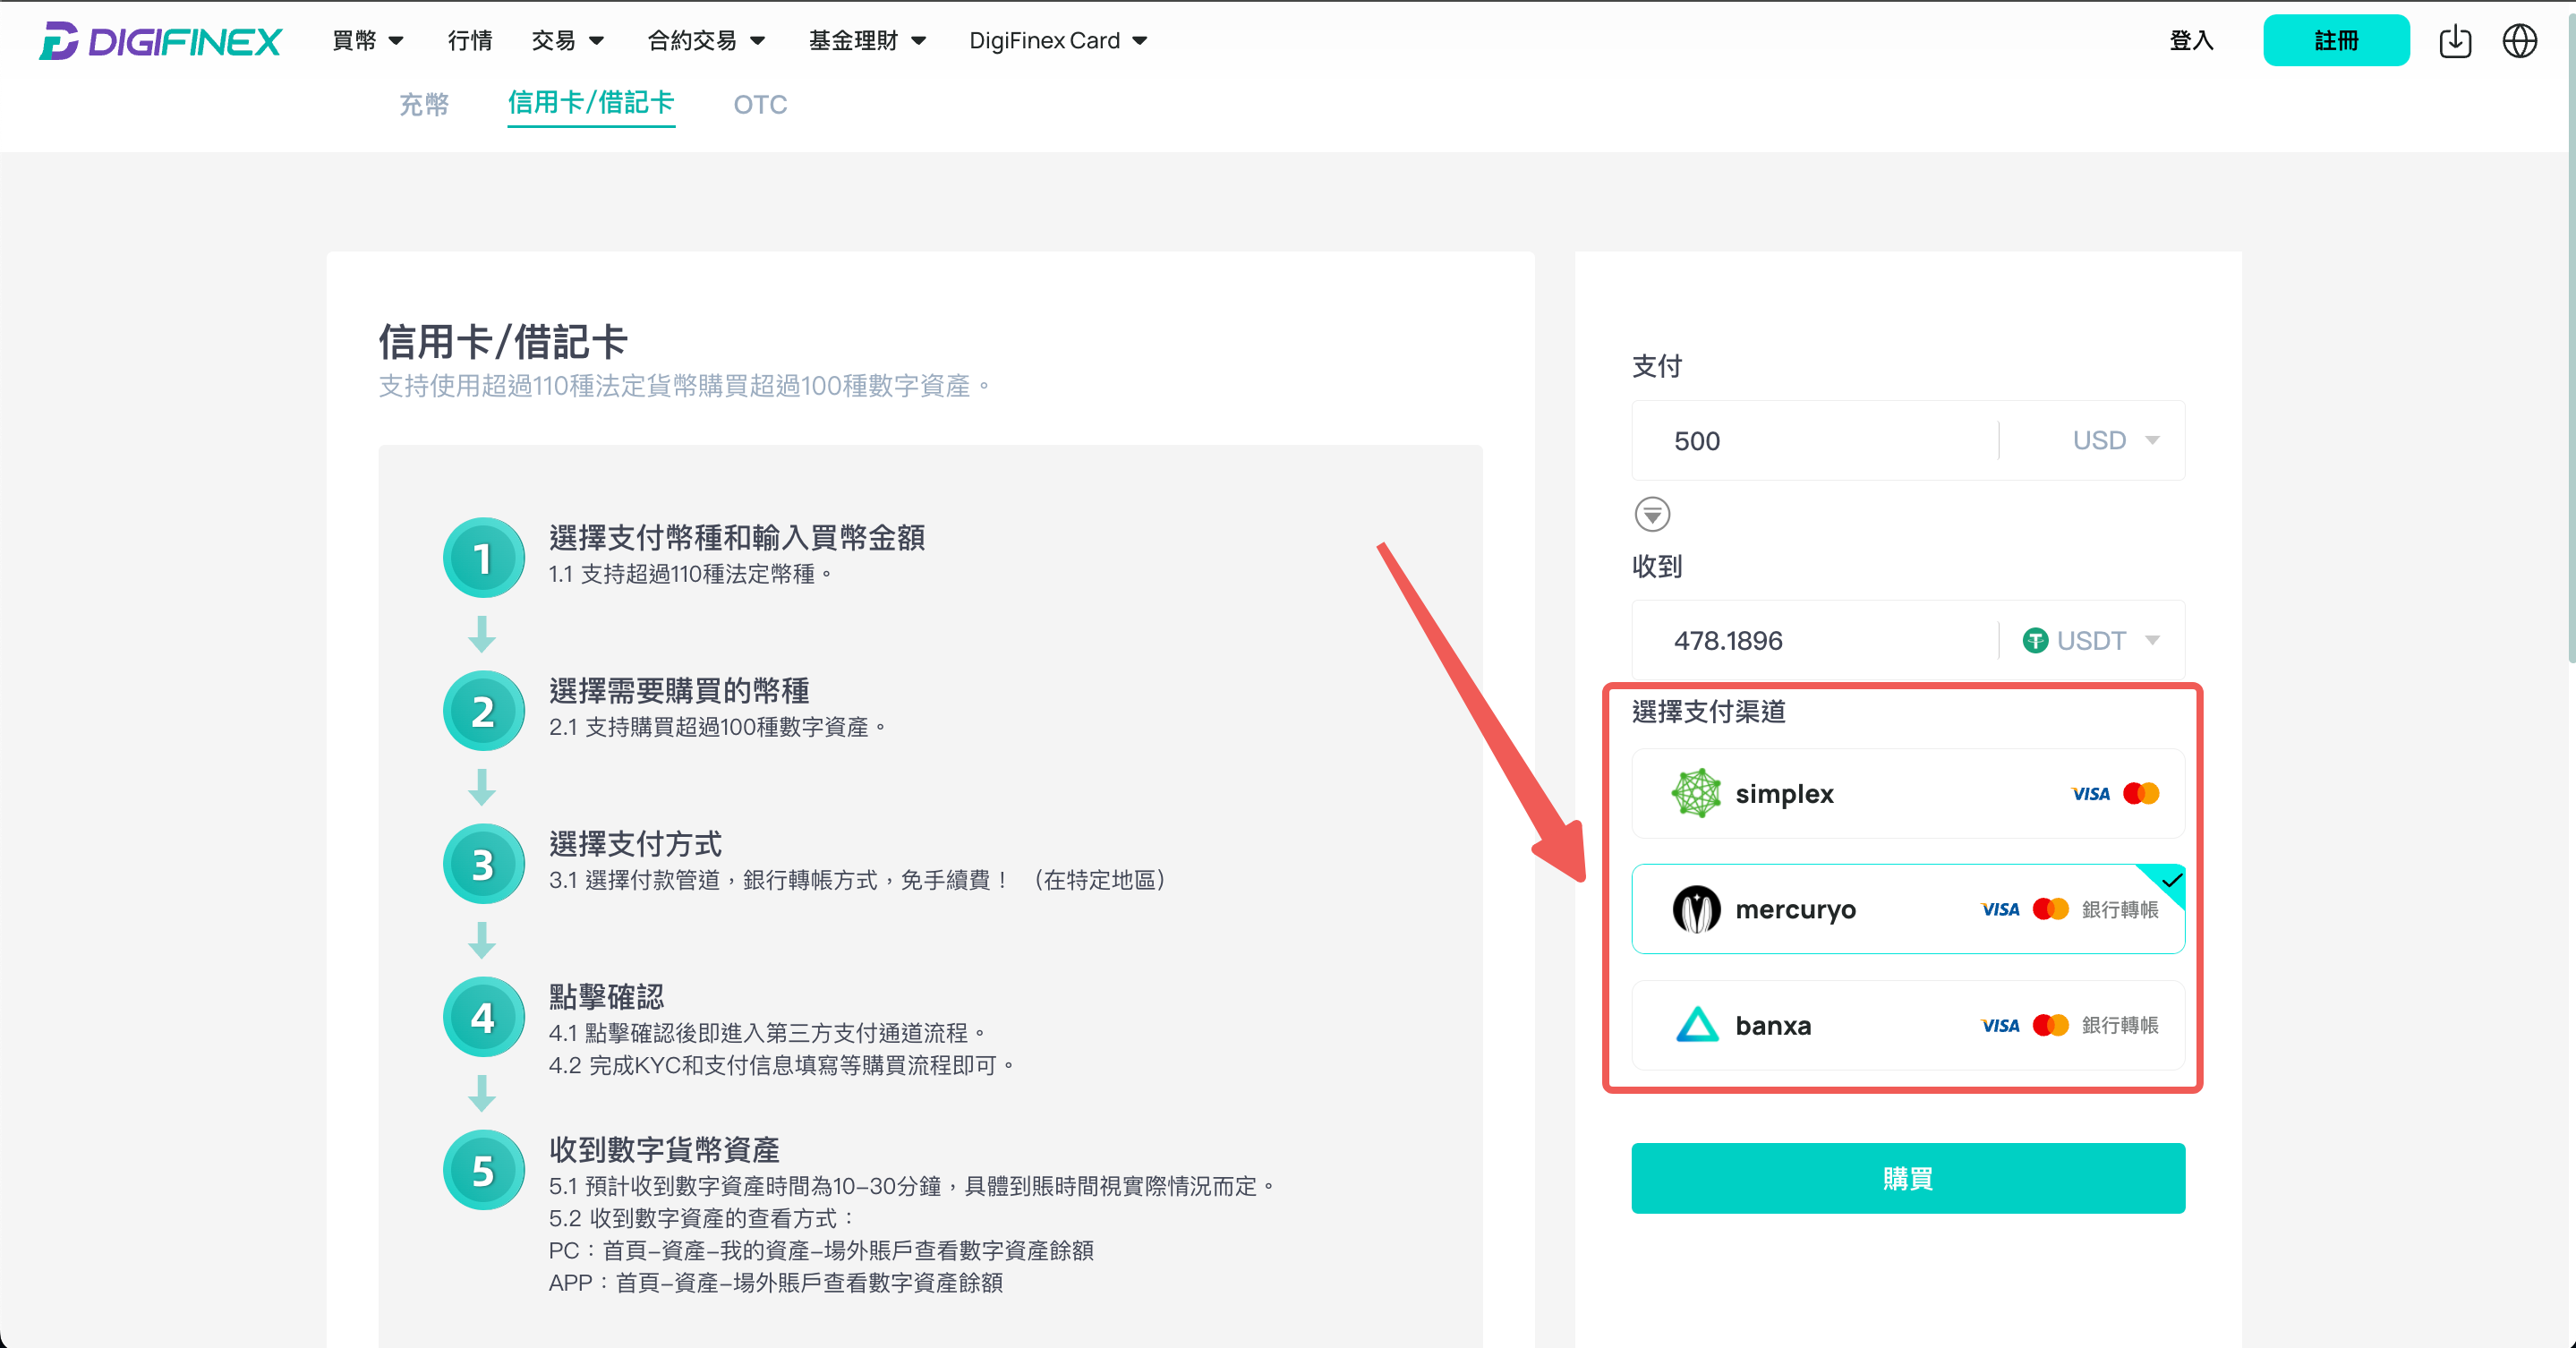Open the app download icon
The image size is (2576, 1348).
coord(2455,41)
